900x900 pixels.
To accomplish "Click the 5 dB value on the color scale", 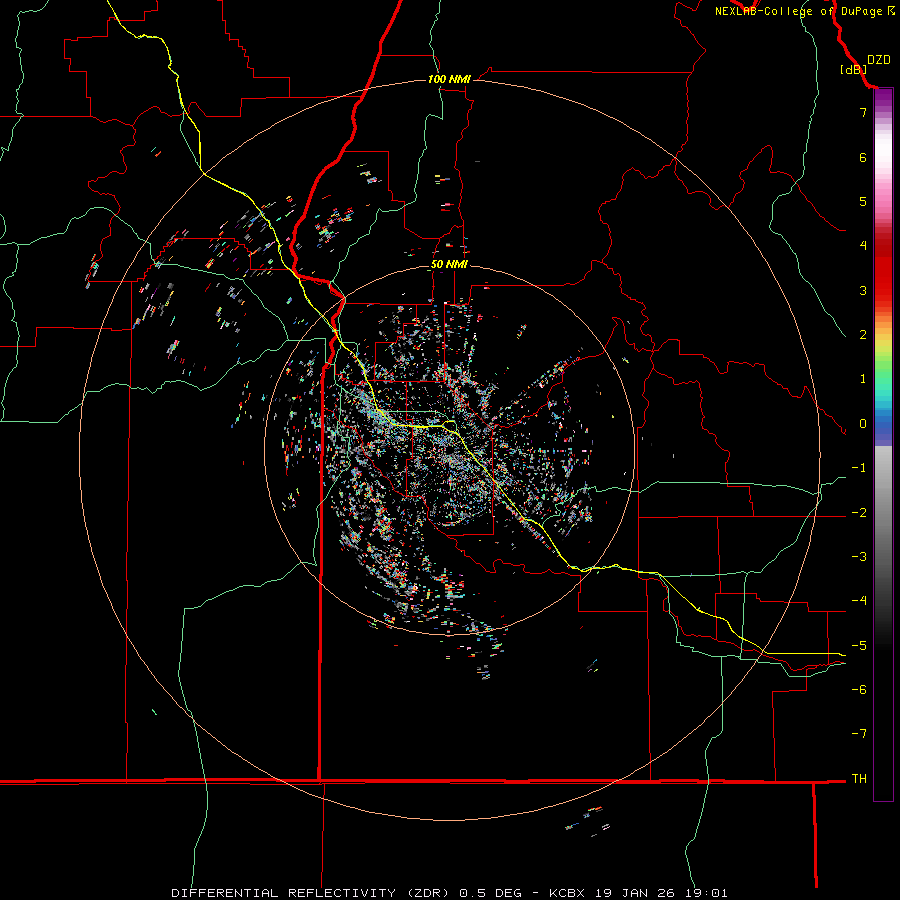I will (x=863, y=201).
